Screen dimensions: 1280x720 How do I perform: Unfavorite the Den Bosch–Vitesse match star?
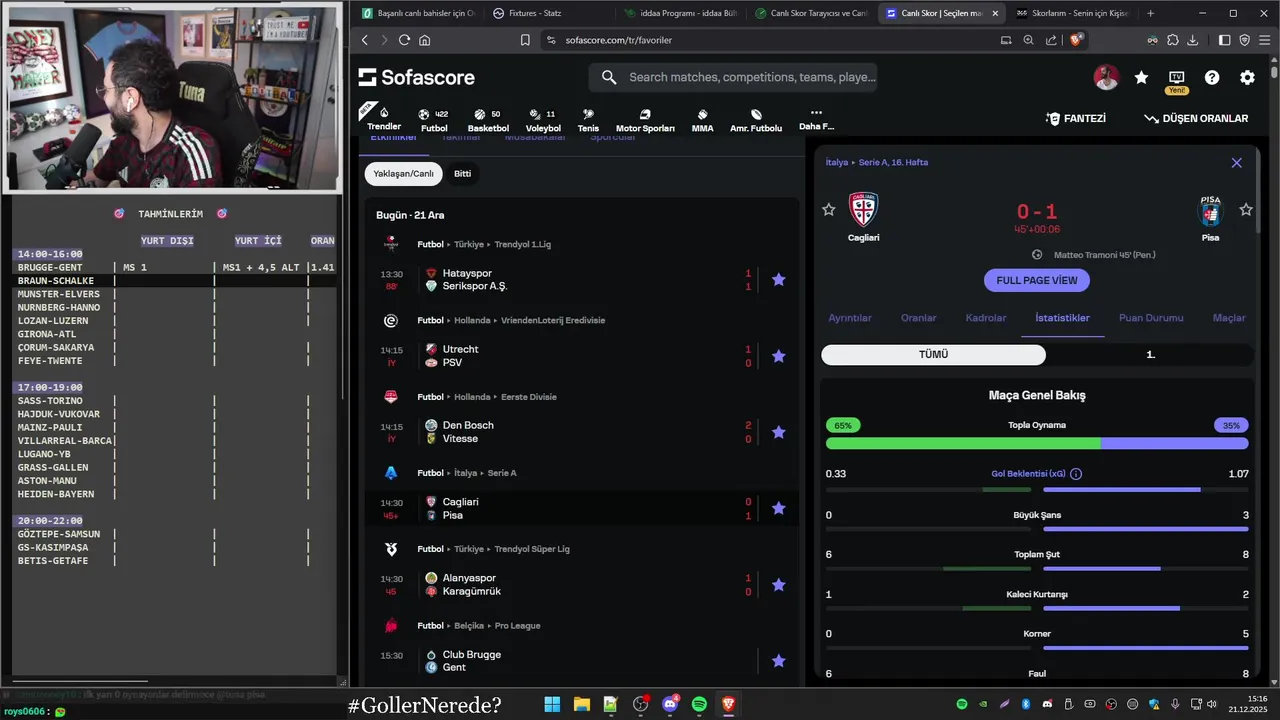pyautogui.click(x=779, y=432)
